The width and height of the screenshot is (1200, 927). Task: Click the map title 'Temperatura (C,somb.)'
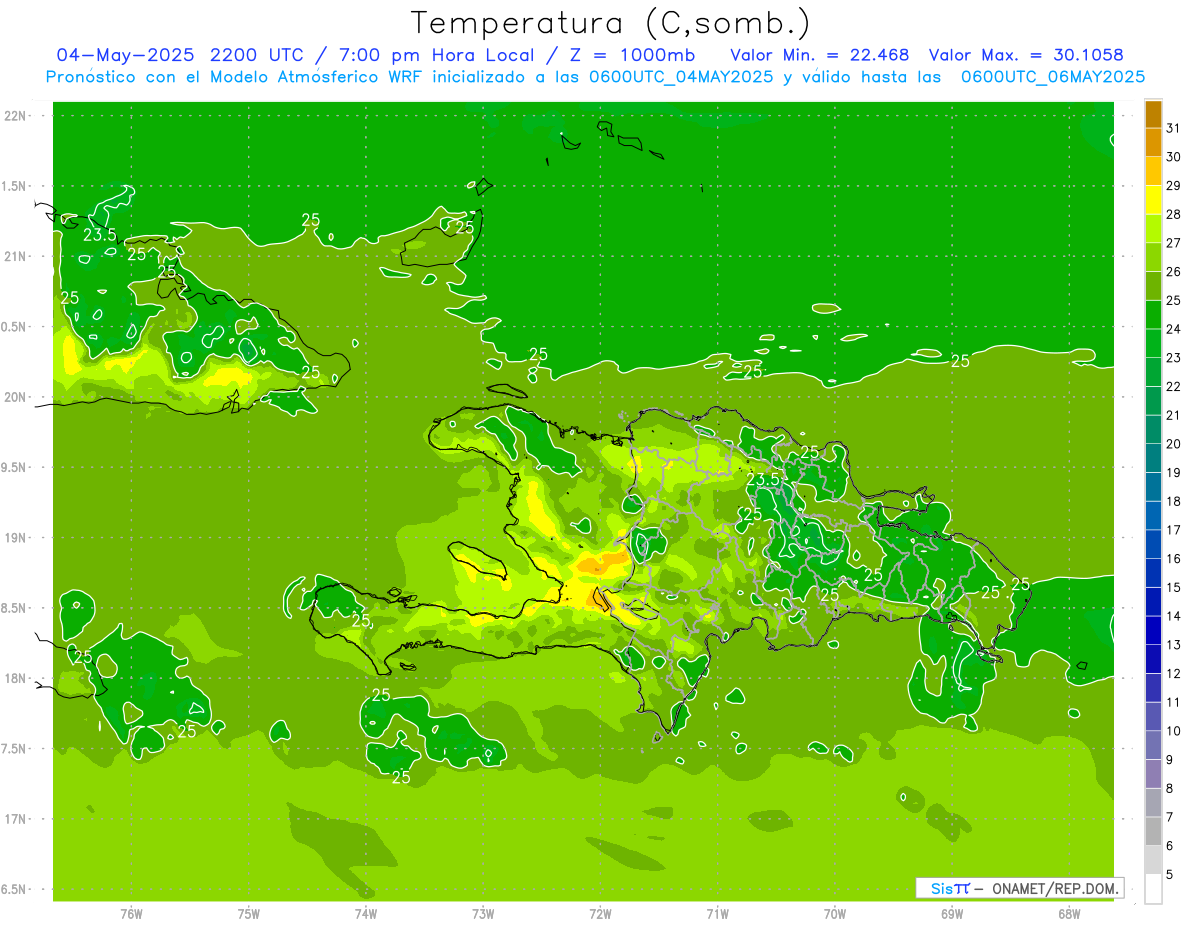click(x=611, y=23)
